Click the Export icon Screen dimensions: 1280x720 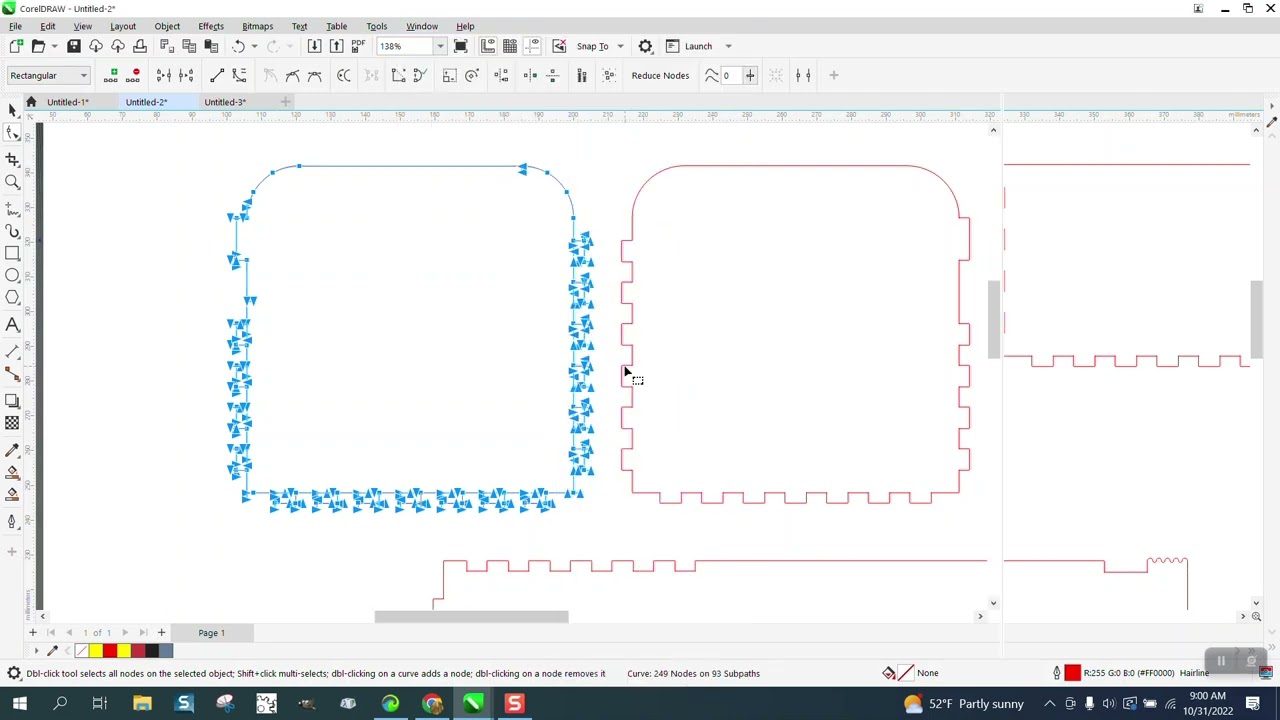(x=336, y=46)
